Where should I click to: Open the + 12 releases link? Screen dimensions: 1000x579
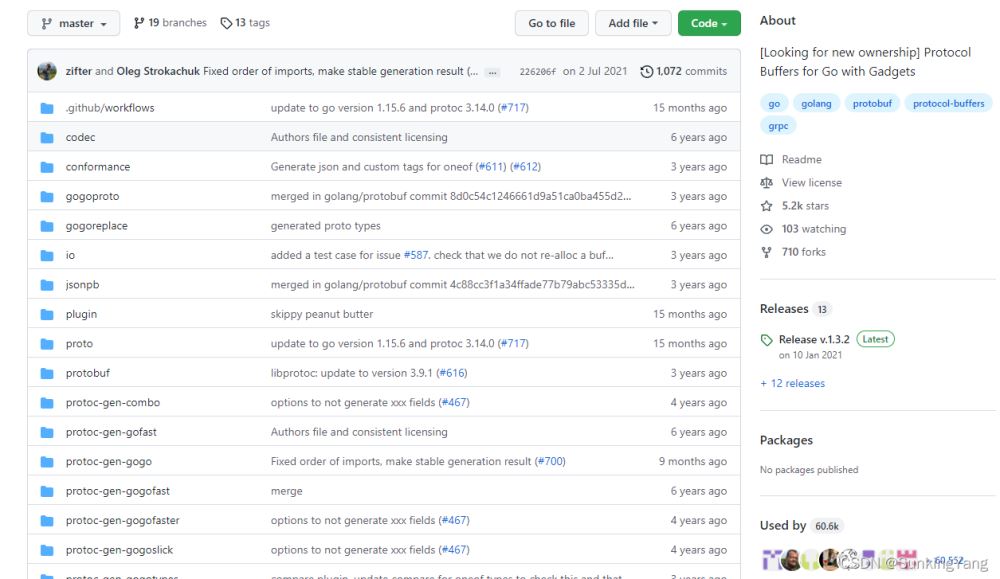tap(792, 383)
